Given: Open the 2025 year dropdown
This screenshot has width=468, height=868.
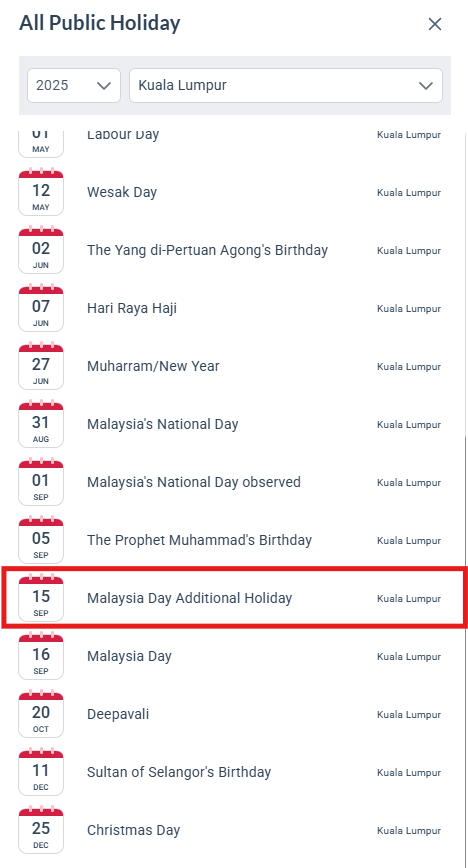Looking at the screenshot, I should (74, 85).
